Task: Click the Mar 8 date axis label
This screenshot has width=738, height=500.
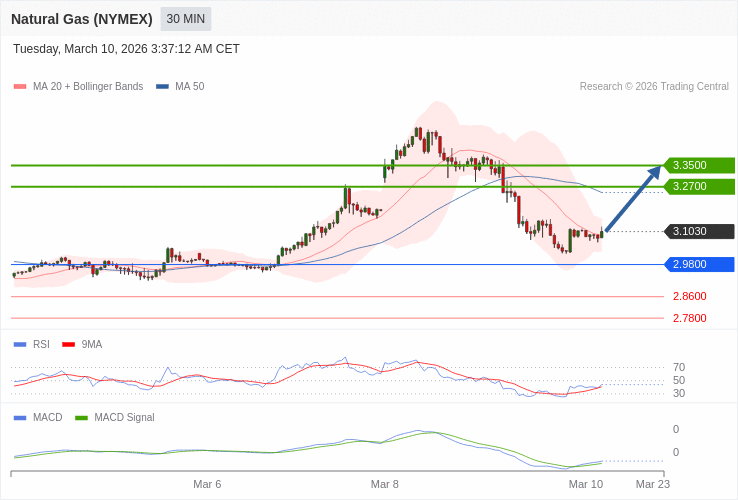Action: 385,484
